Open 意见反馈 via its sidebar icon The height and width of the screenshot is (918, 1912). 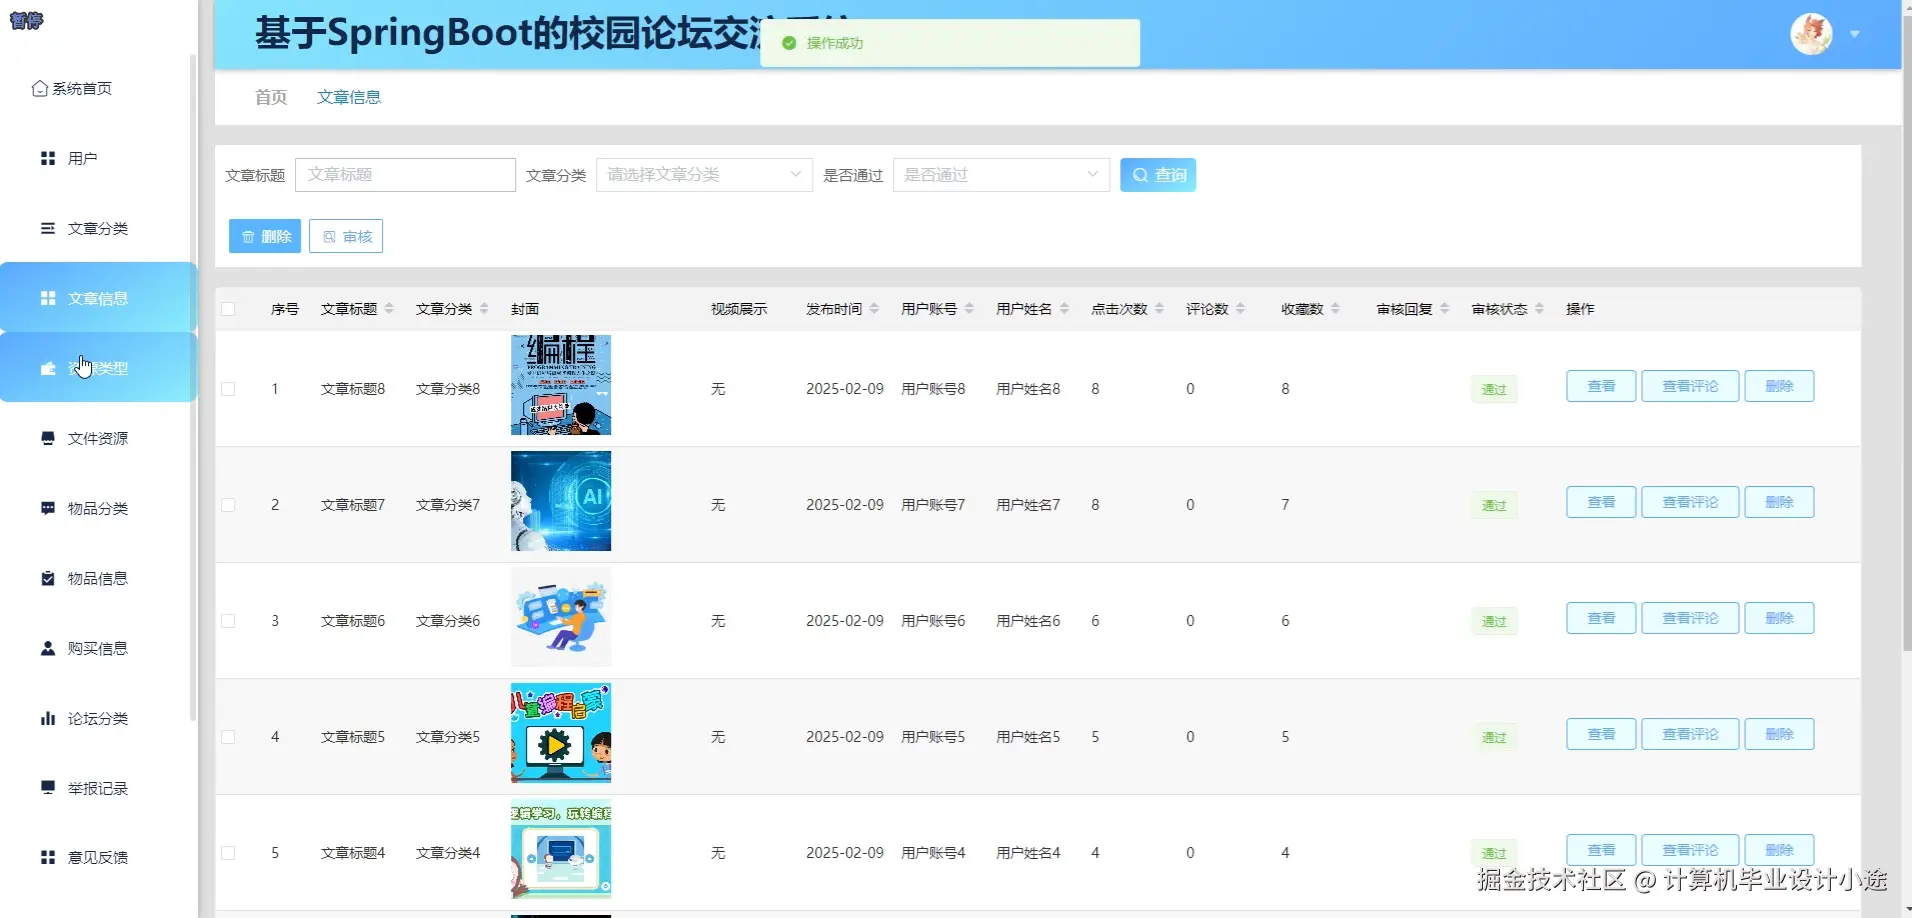(x=47, y=857)
